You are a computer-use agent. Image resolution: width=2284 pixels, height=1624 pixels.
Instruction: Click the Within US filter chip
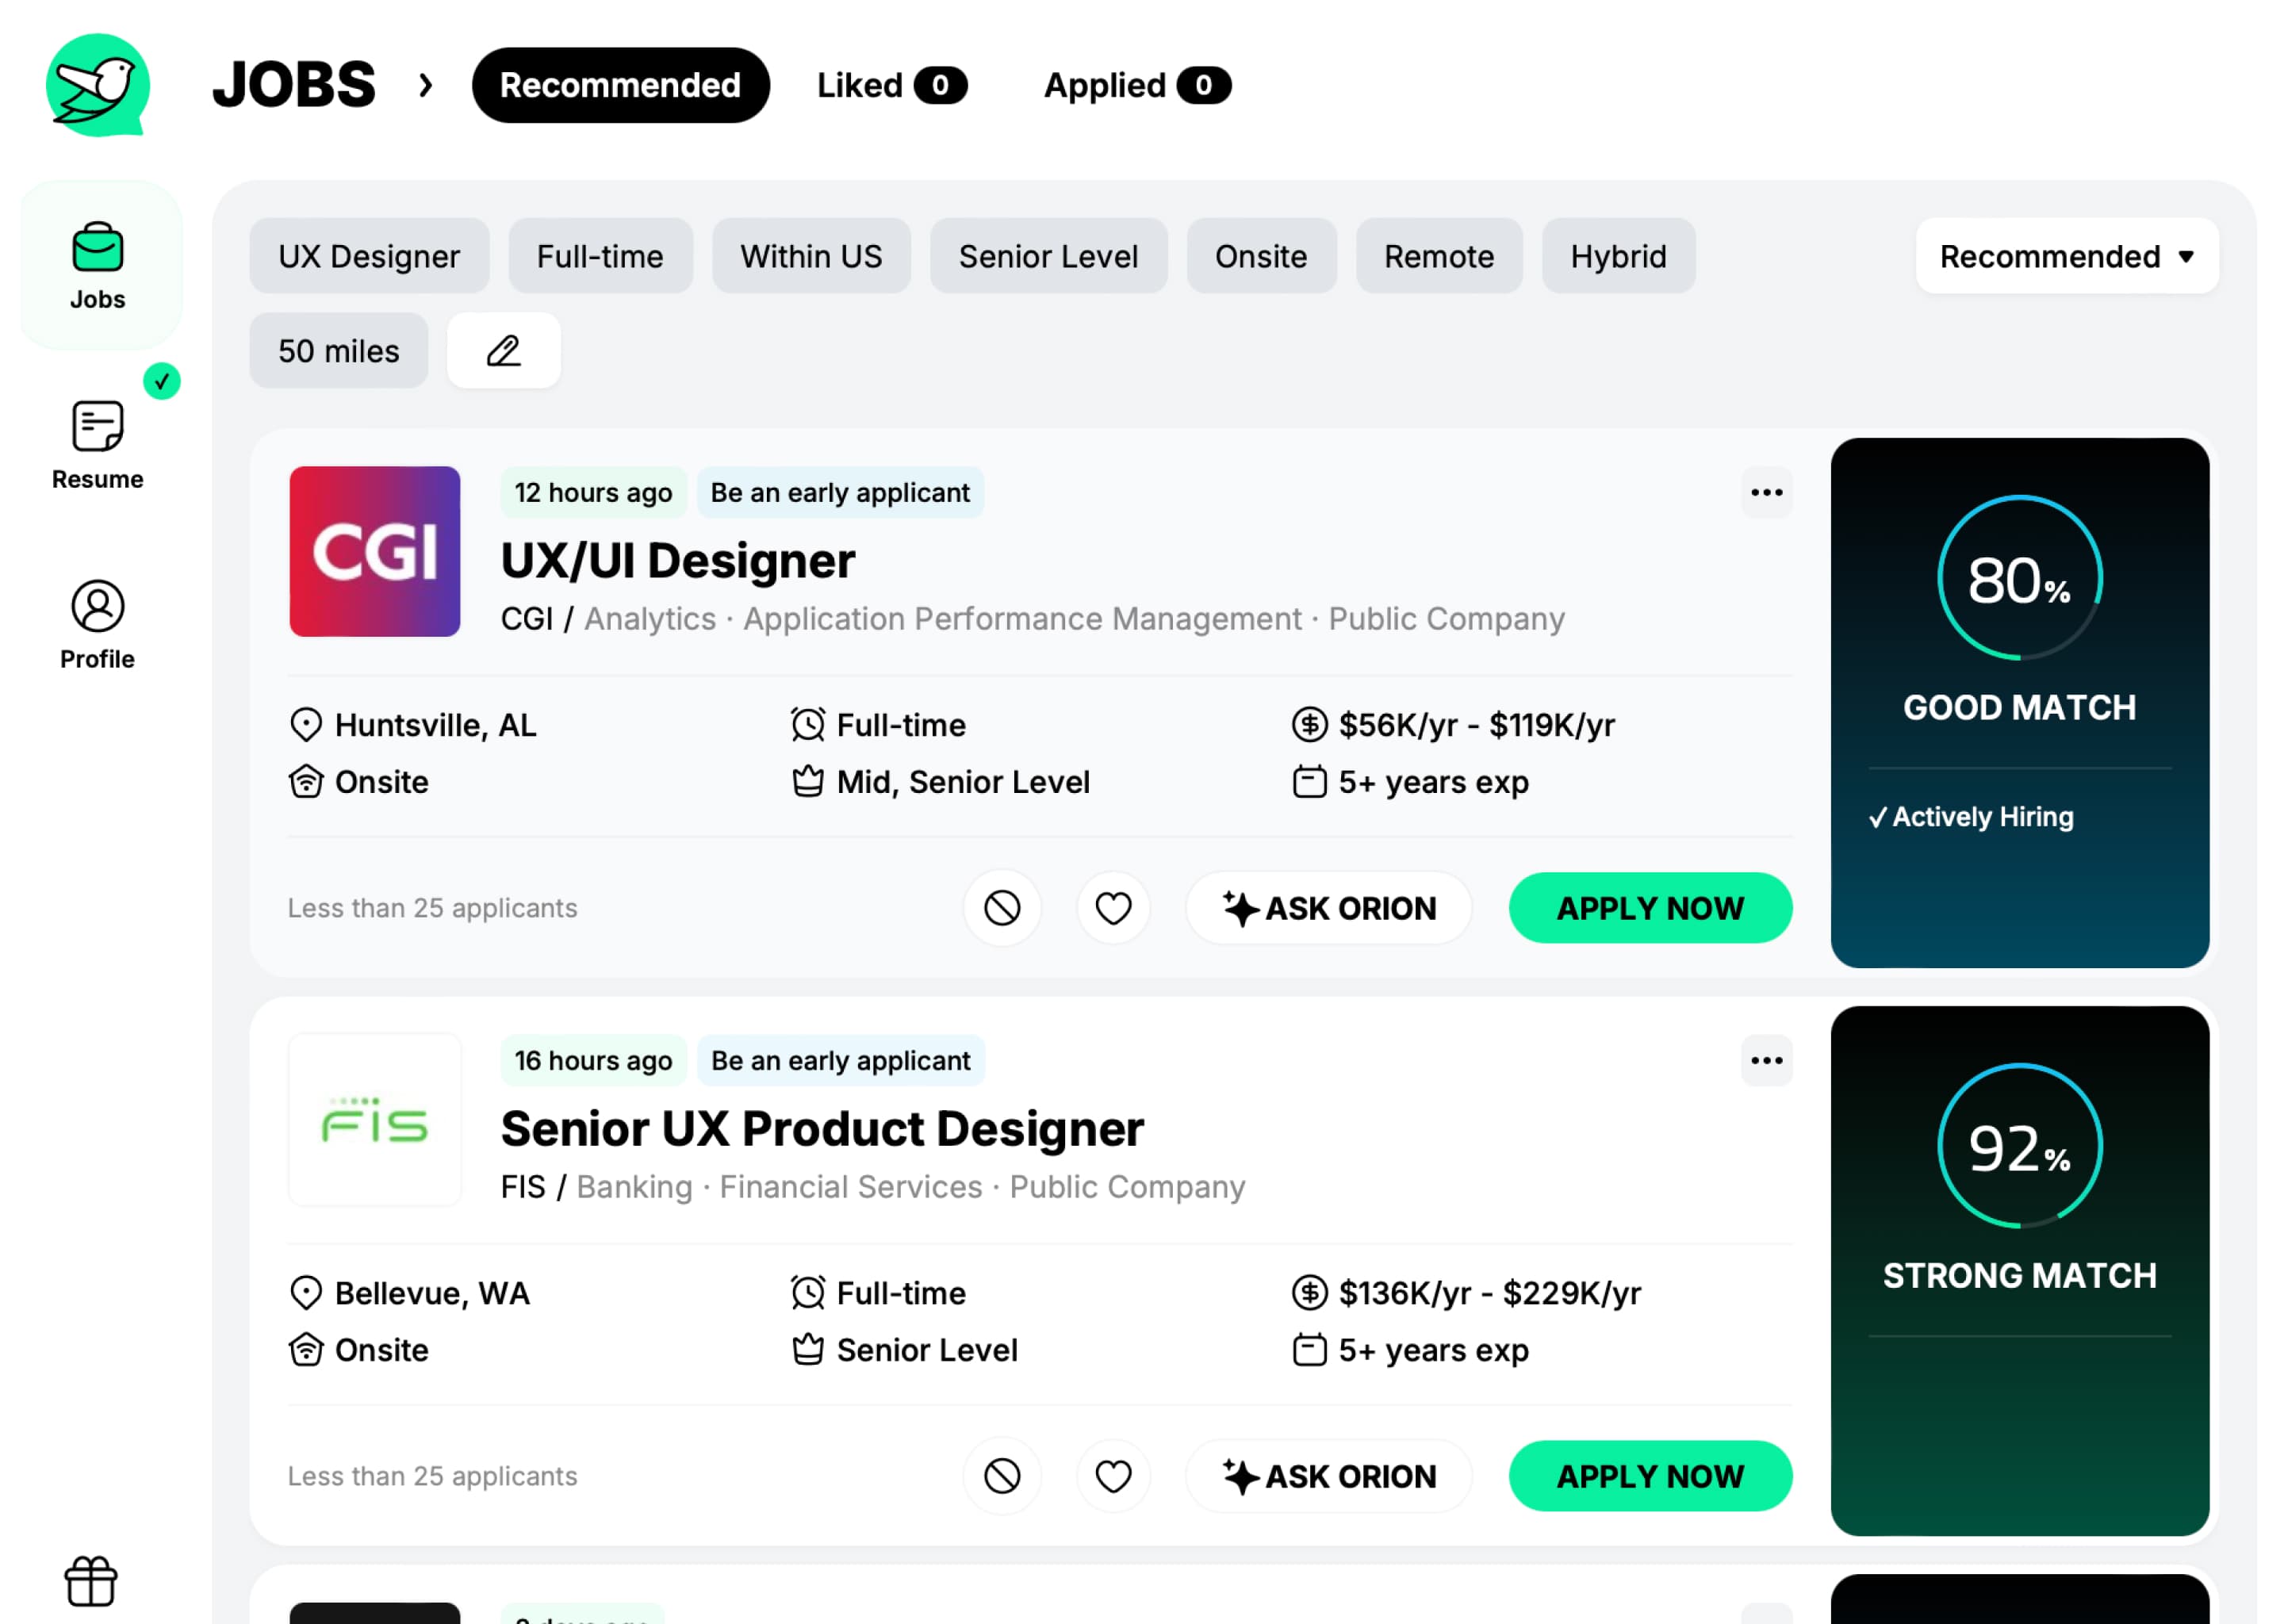click(811, 257)
